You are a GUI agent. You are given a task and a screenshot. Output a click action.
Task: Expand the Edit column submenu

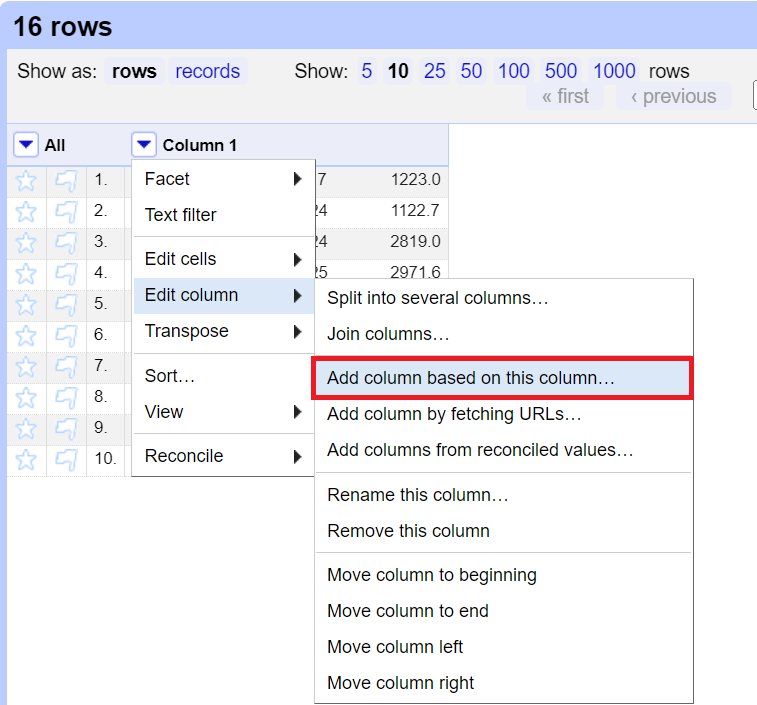(x=224, y=295)
